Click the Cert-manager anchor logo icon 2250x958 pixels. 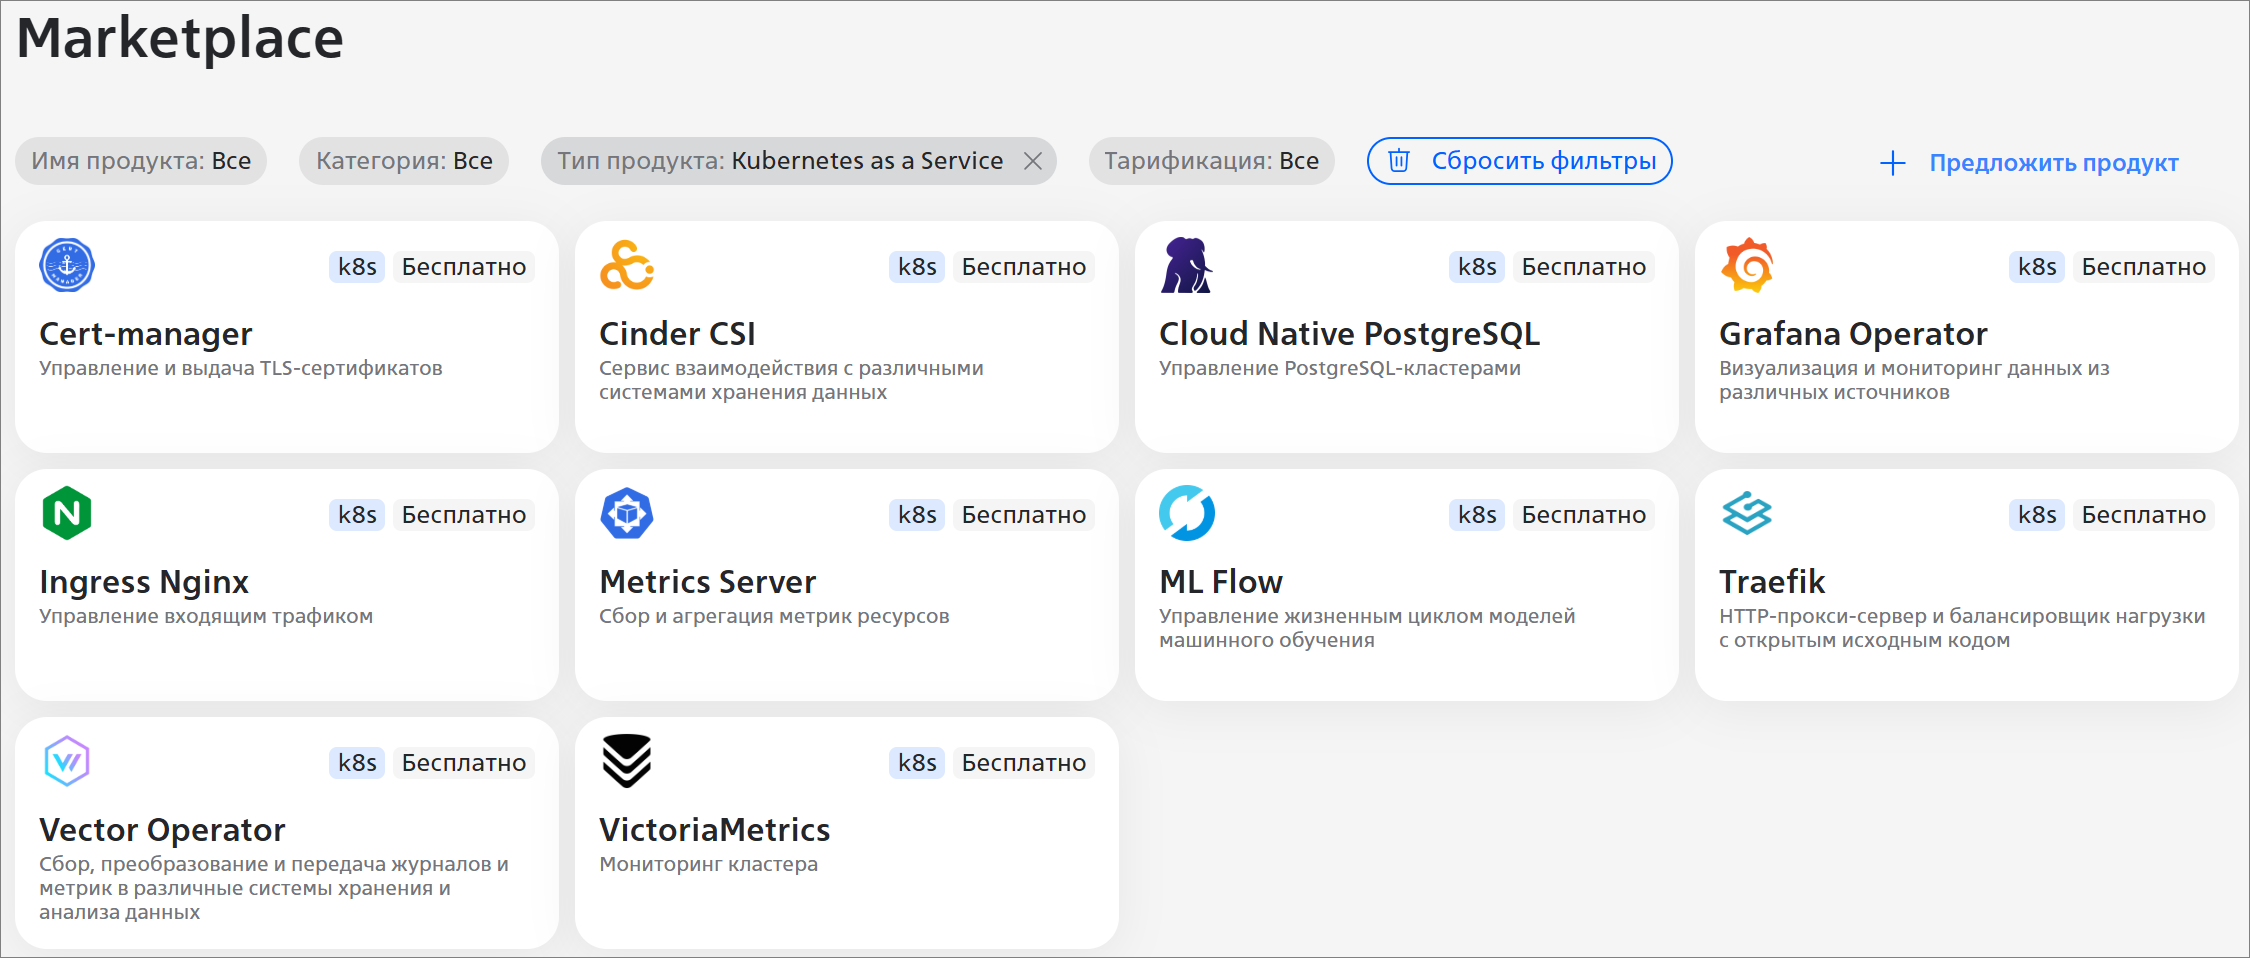click(x=67, y=266)
